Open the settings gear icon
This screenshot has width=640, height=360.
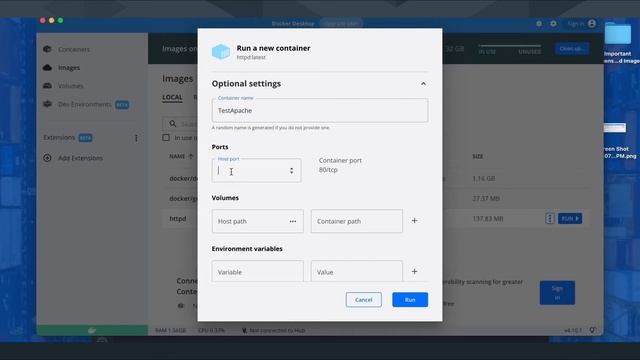553,24
